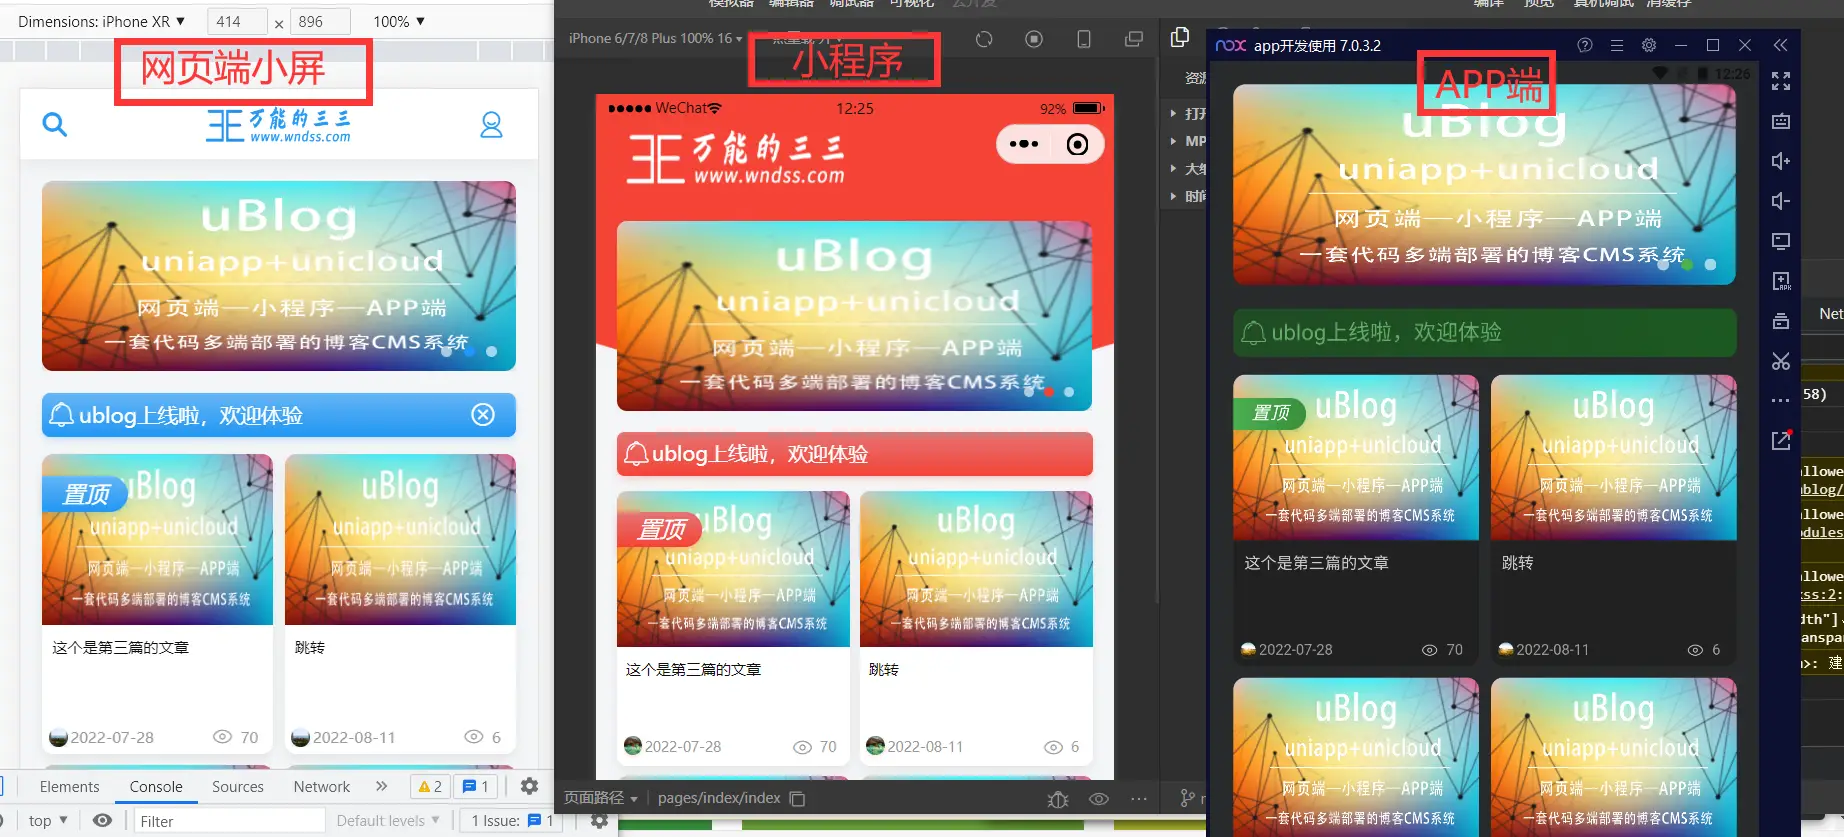Toggle the phone device frame icon in simulator toolbar
The image size is (1844, 837).
click(x=1084, y=39)
